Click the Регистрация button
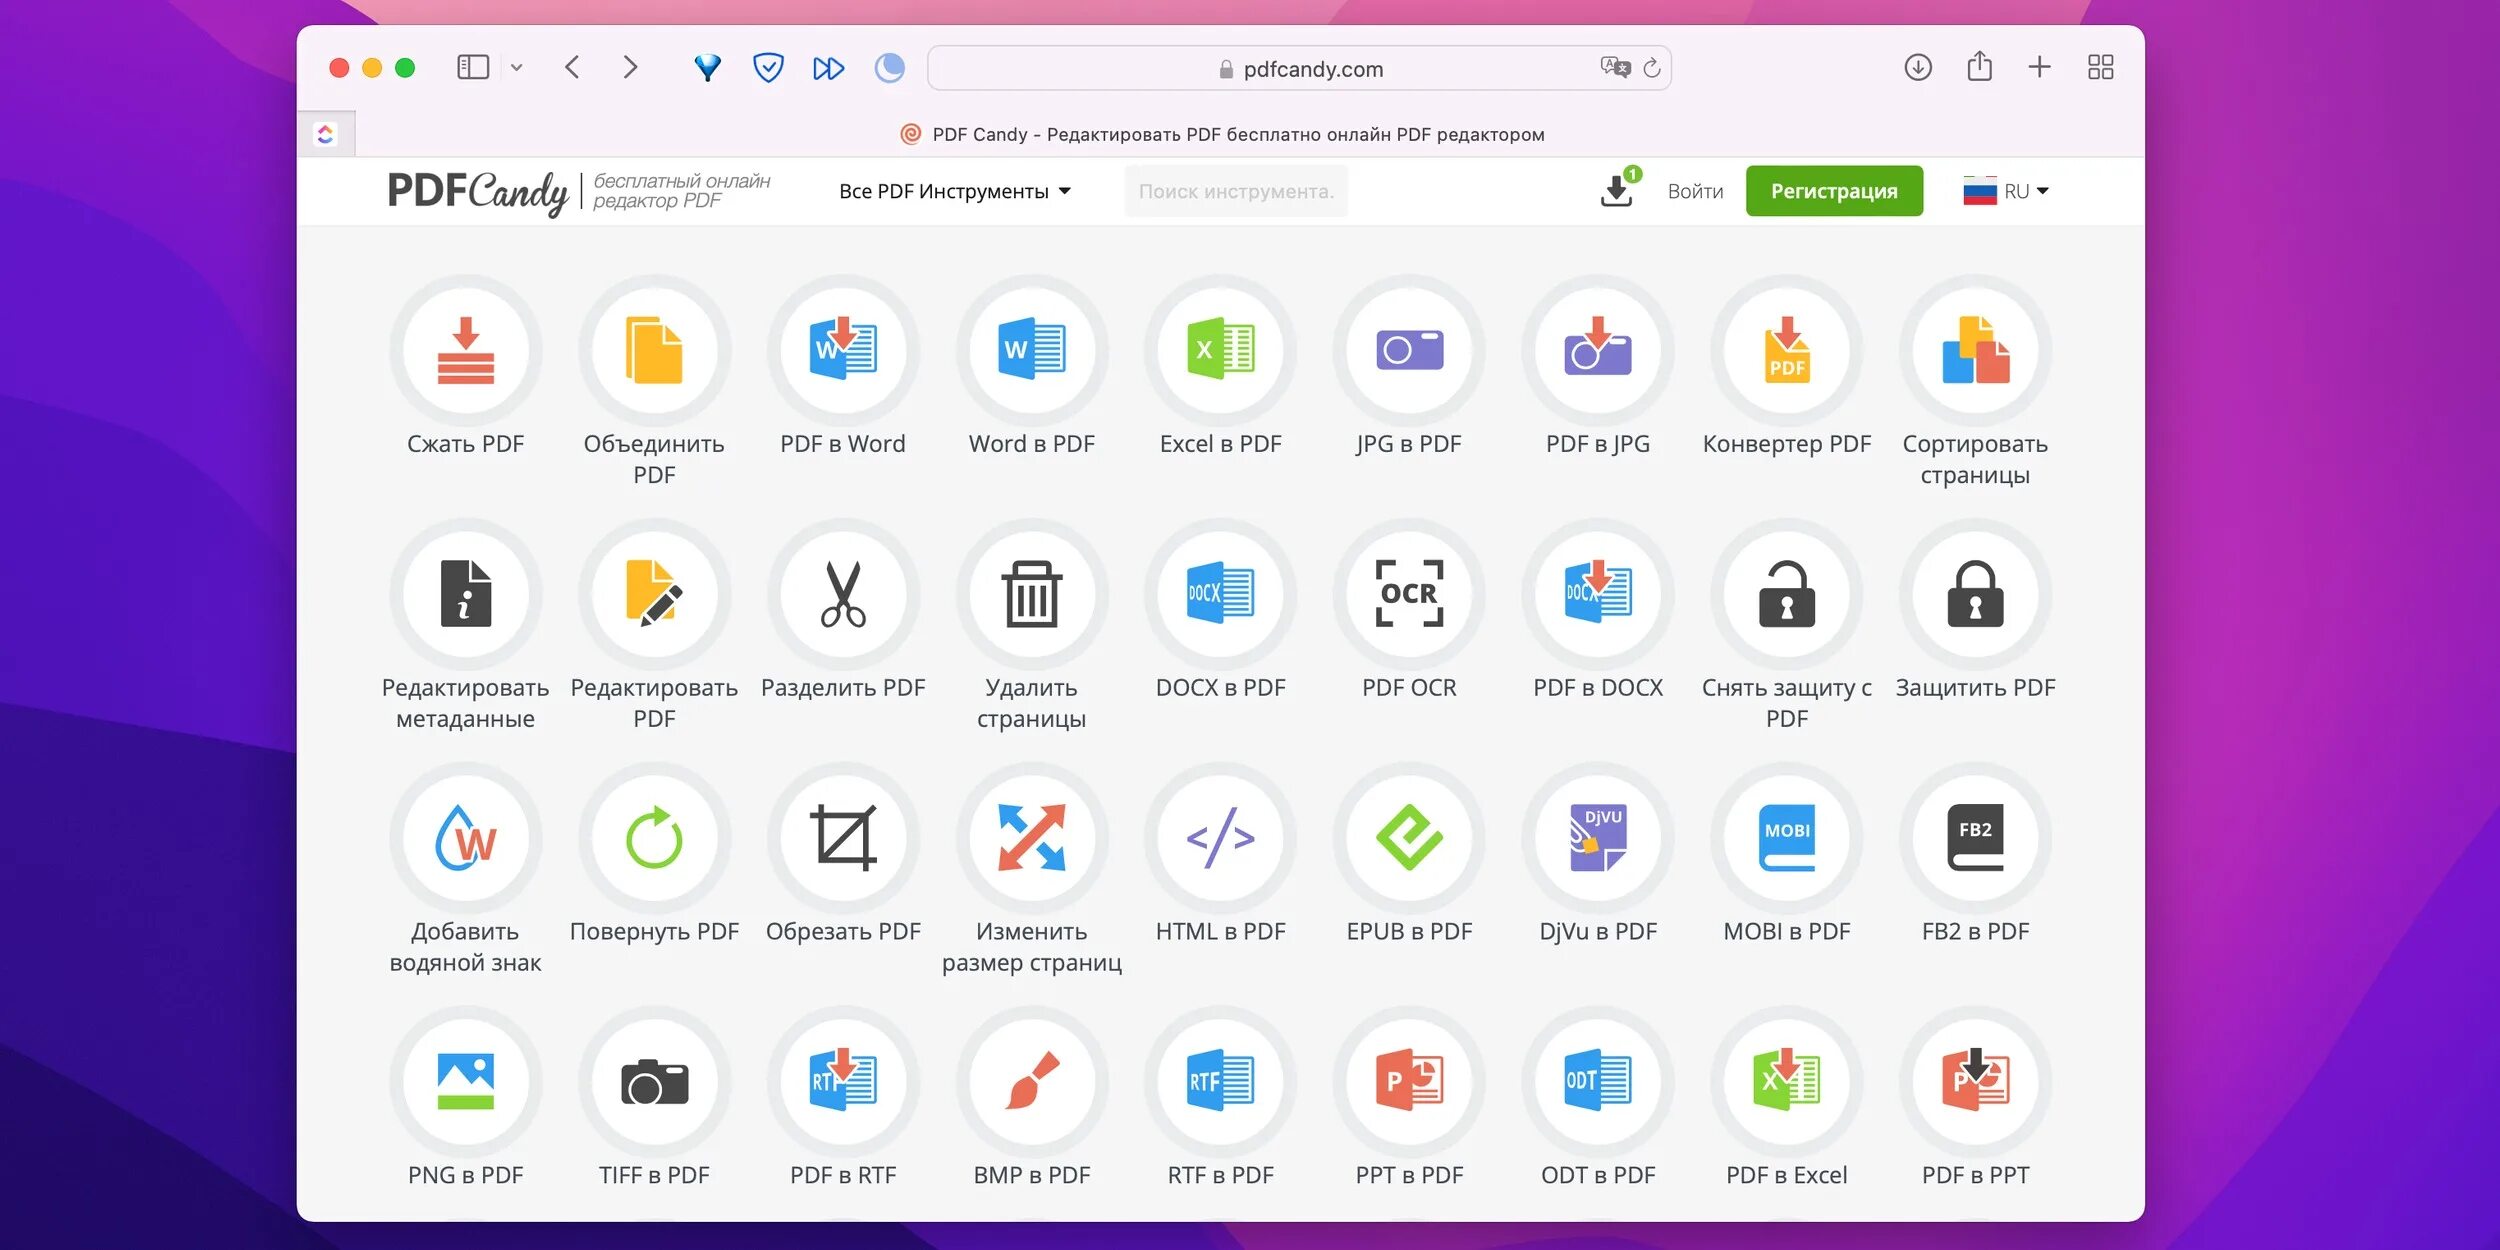Screen dimensions: 2500x1250 [x=1834, y=191]
